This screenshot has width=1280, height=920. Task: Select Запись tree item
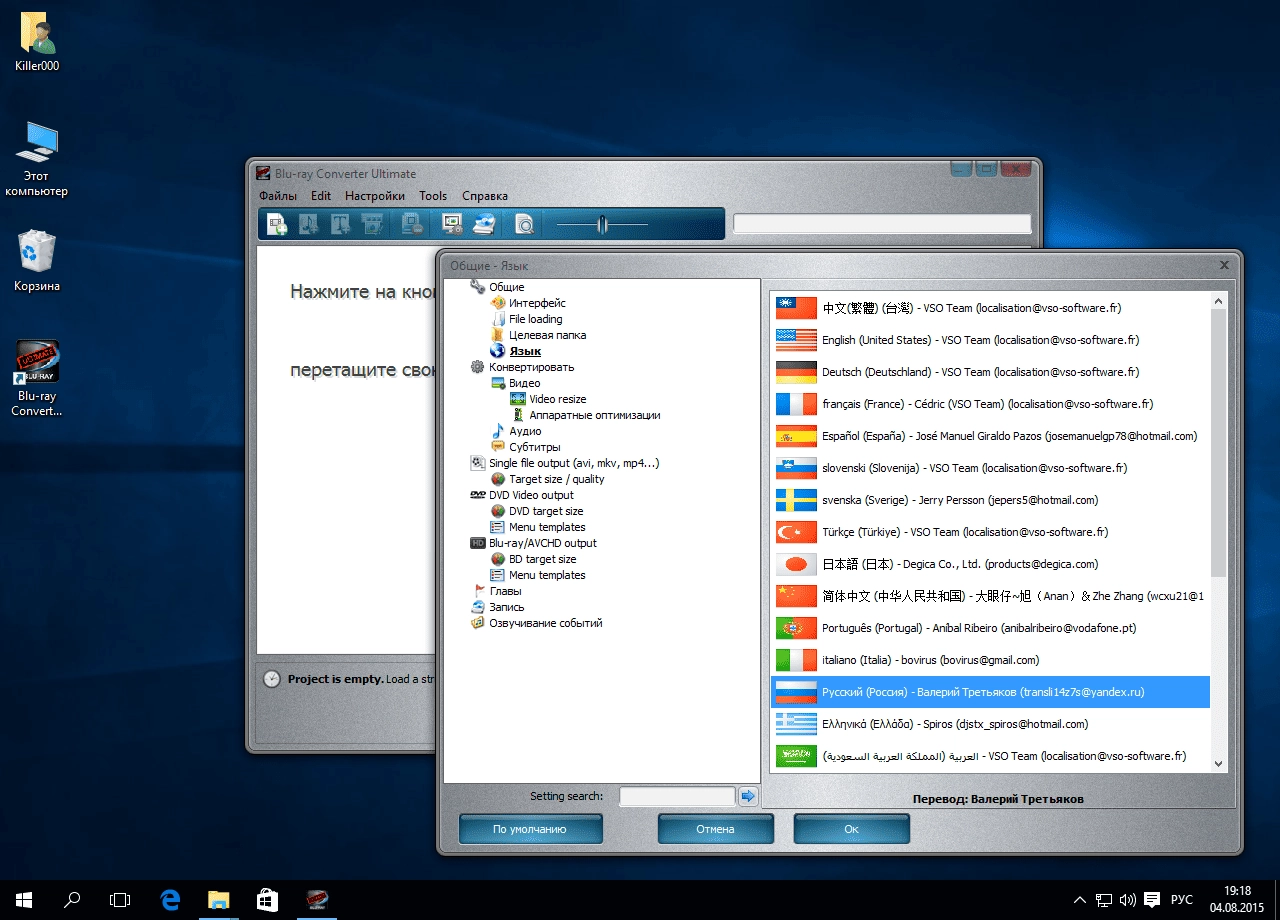[x=506, y=607]
